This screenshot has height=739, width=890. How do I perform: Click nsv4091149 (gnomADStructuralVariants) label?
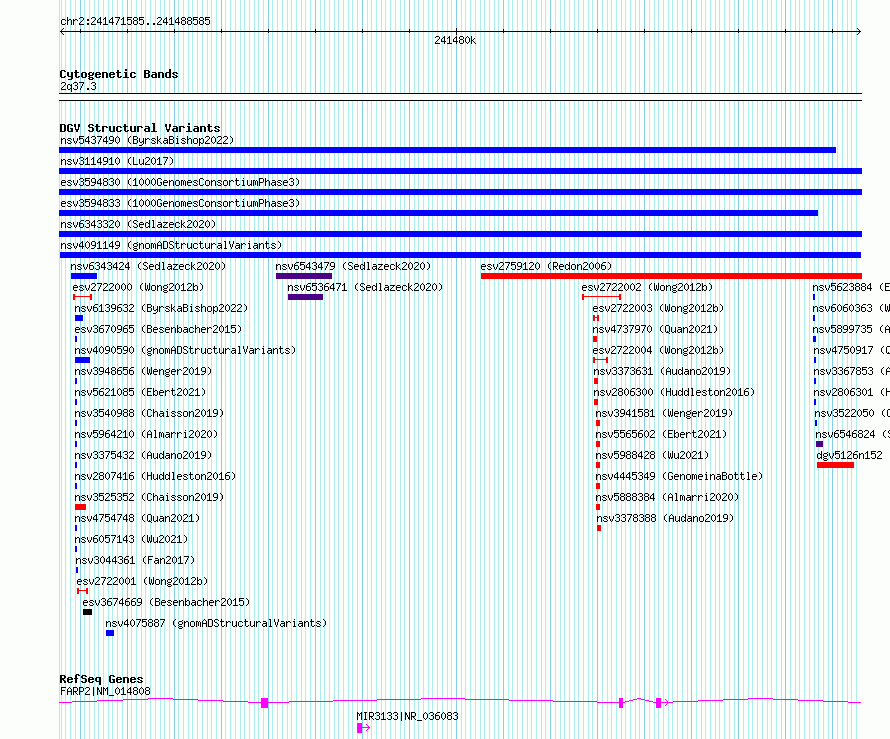(171, 245)
